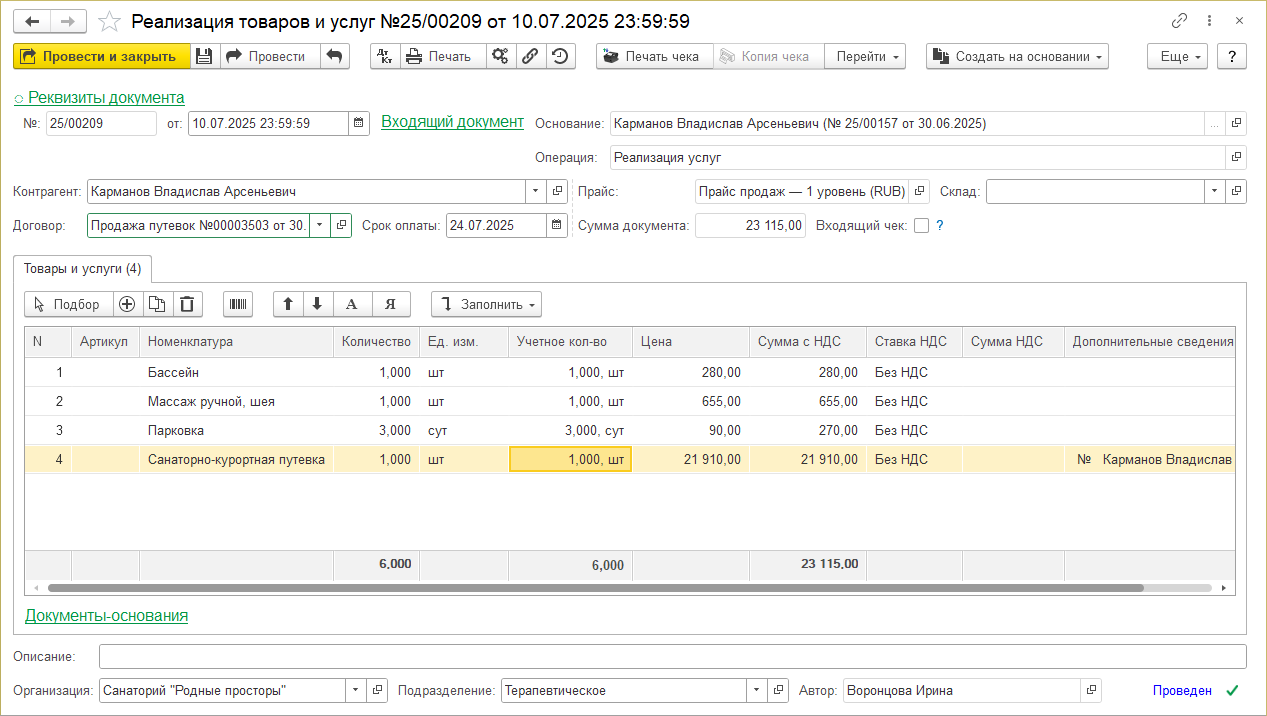
Task: Add a new row with plus icon
Action: tap(127, 304)
